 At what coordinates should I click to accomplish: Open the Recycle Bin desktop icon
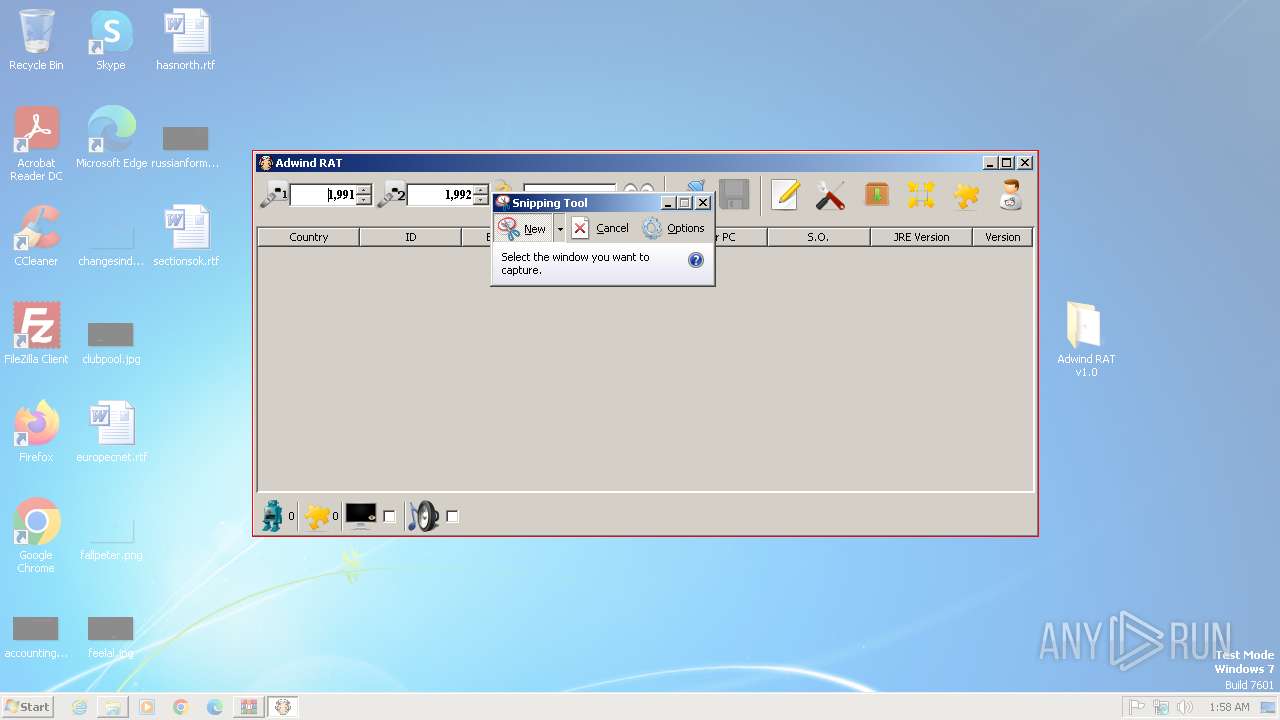36,40
